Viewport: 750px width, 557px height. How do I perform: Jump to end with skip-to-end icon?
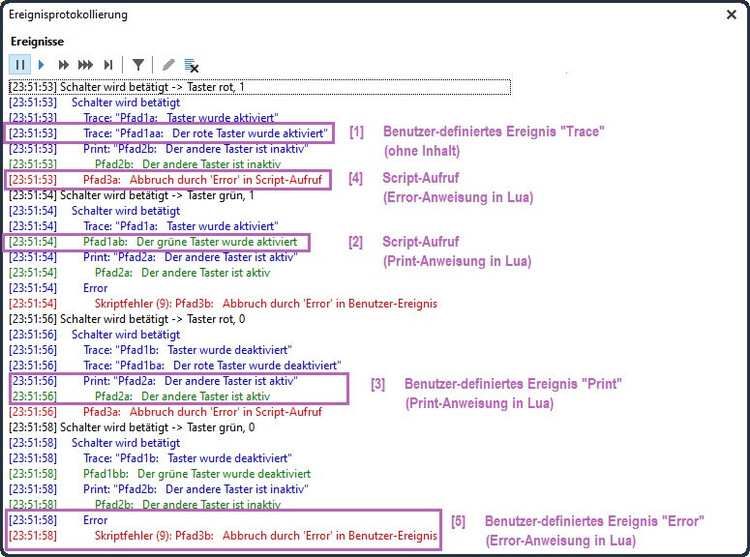click(108, 65)
